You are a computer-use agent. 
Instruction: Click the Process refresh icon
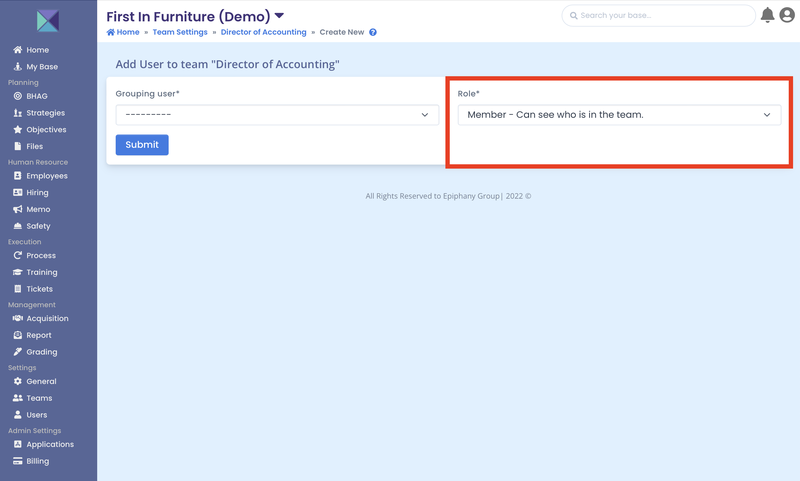17,255
